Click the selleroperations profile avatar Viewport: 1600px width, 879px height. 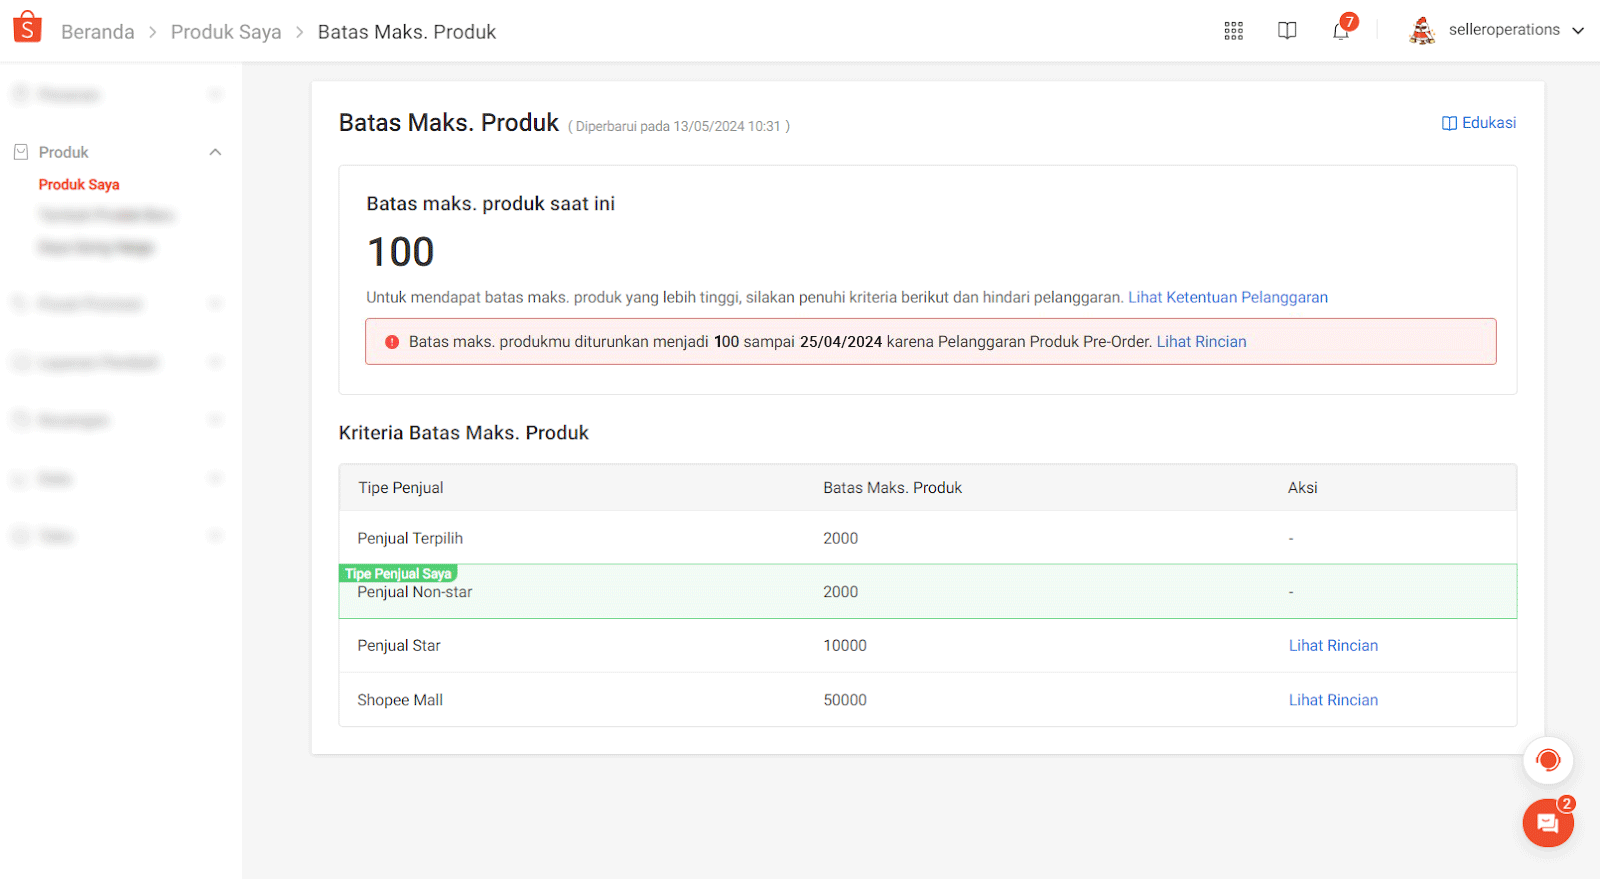click(1421, 31)
